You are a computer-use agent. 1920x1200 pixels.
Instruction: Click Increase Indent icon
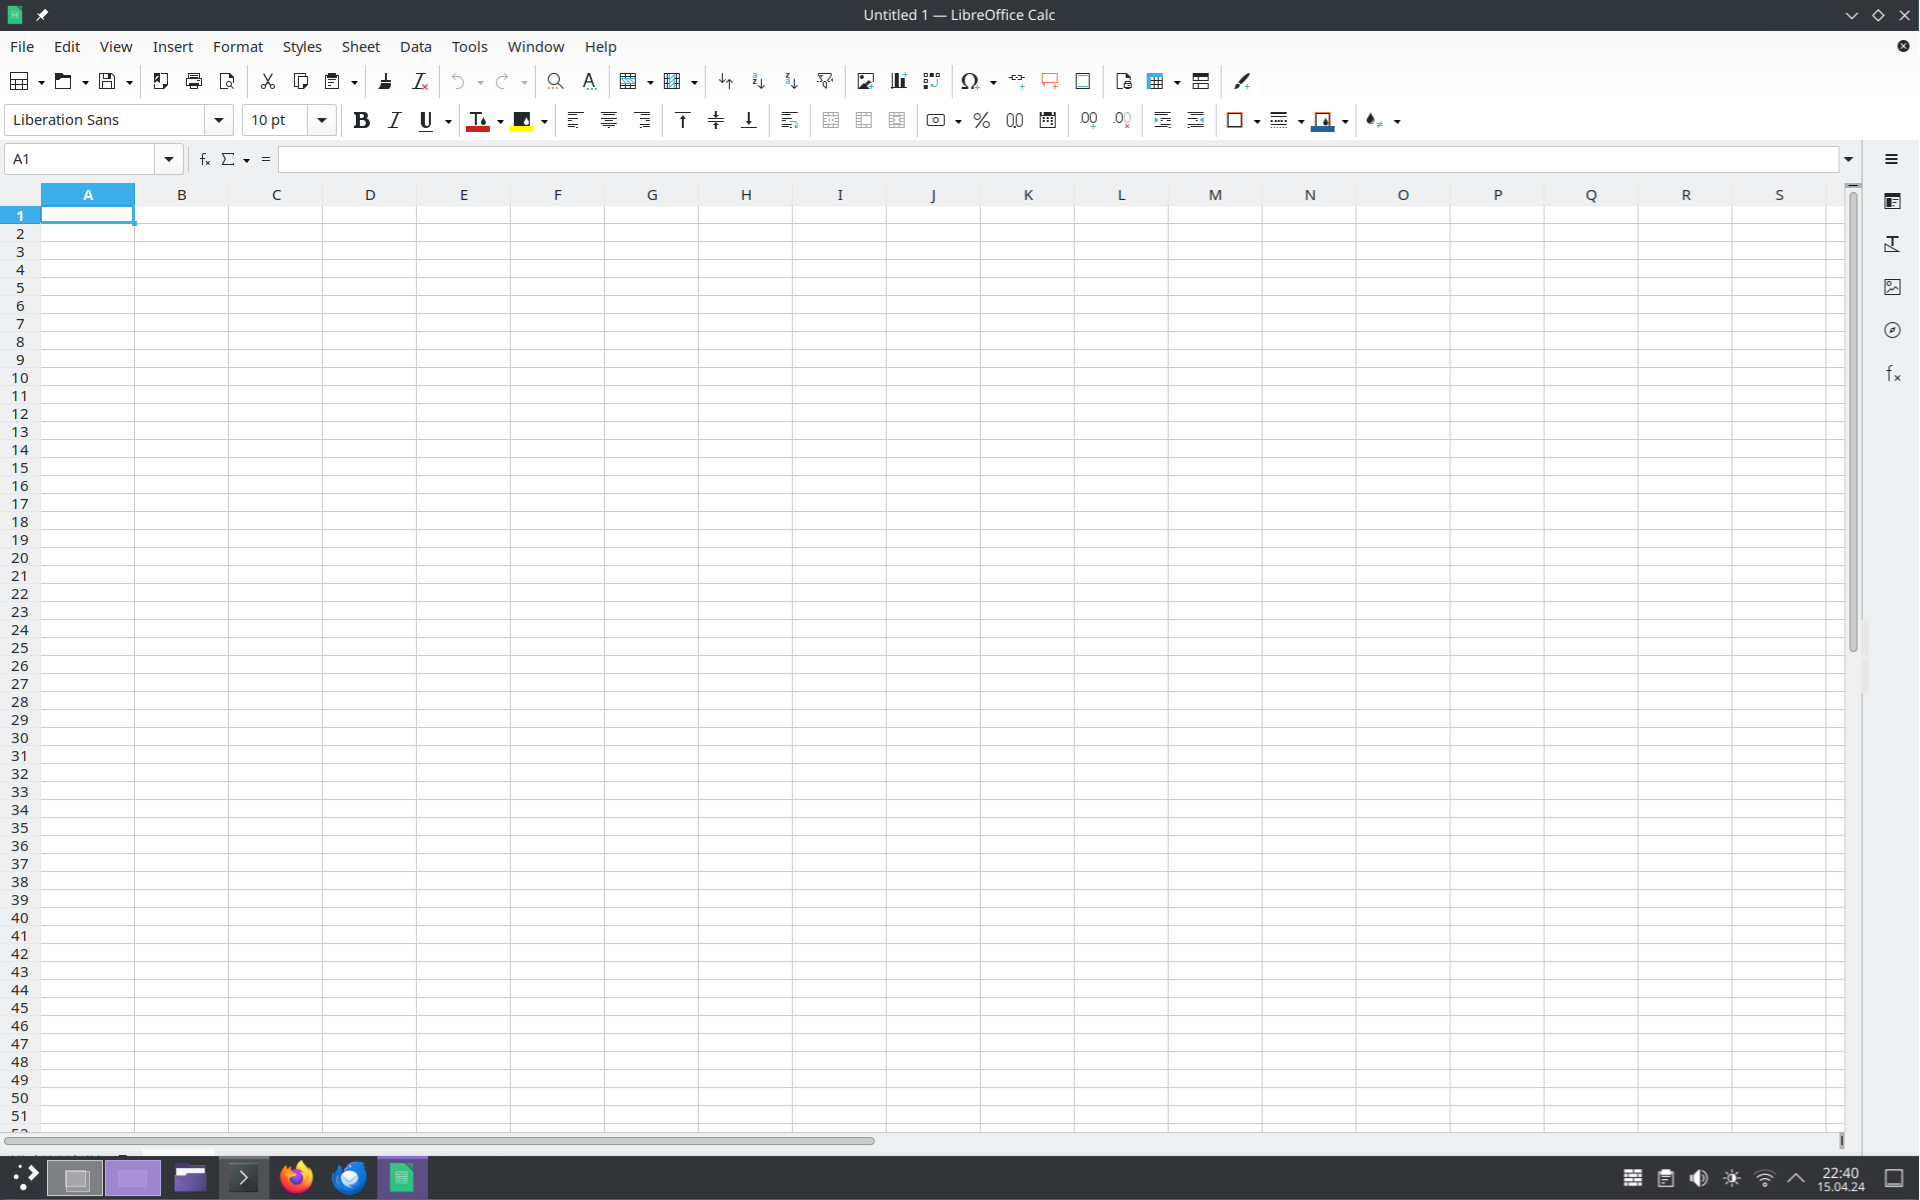tap(1162, 120)
